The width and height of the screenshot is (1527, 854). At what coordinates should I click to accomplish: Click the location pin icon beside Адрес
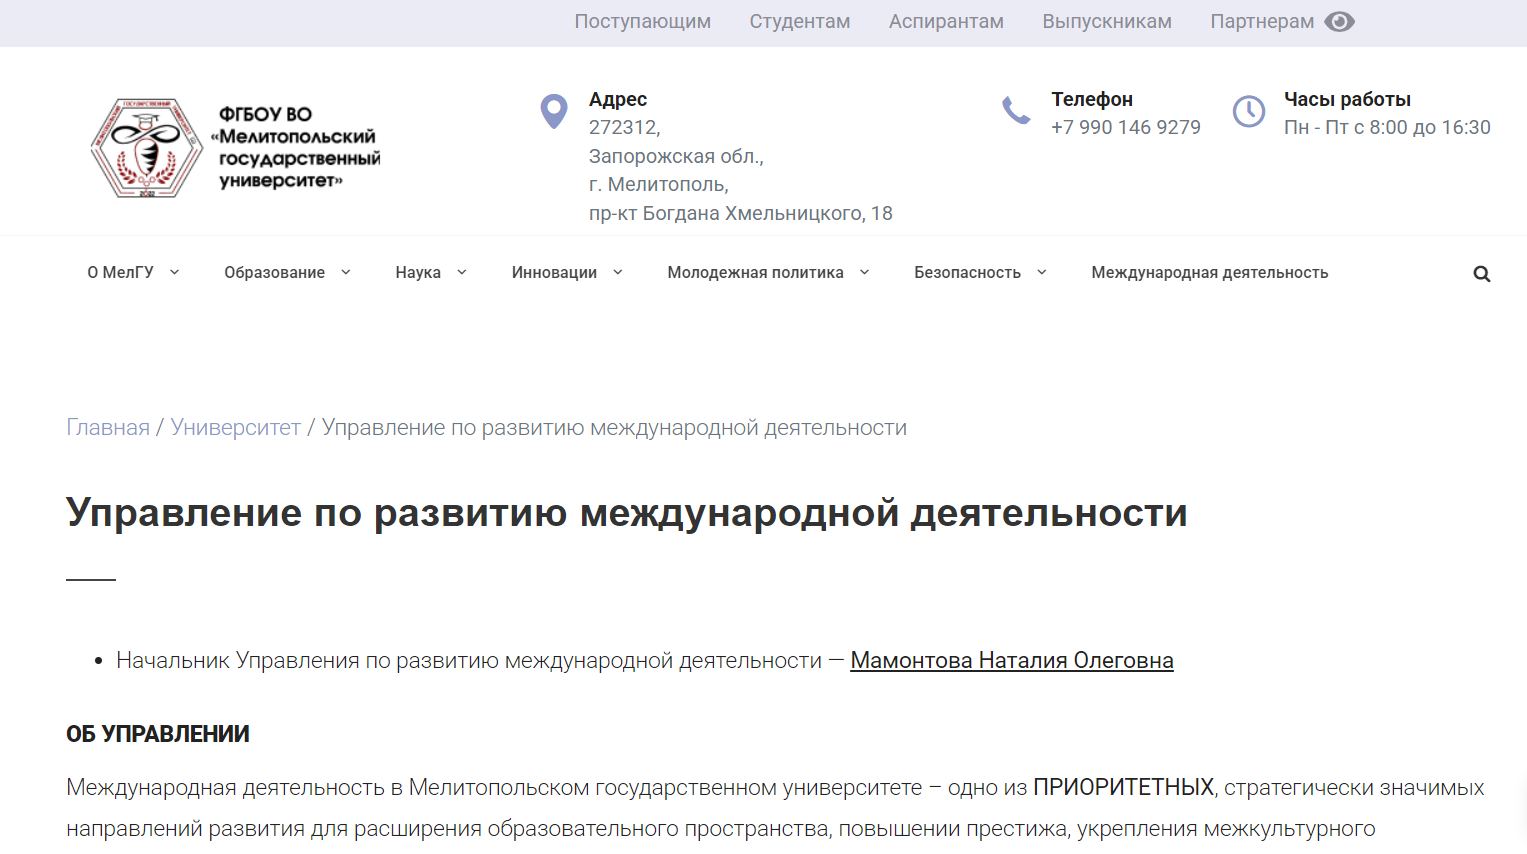pyautogui.click(x=554, y=111)
